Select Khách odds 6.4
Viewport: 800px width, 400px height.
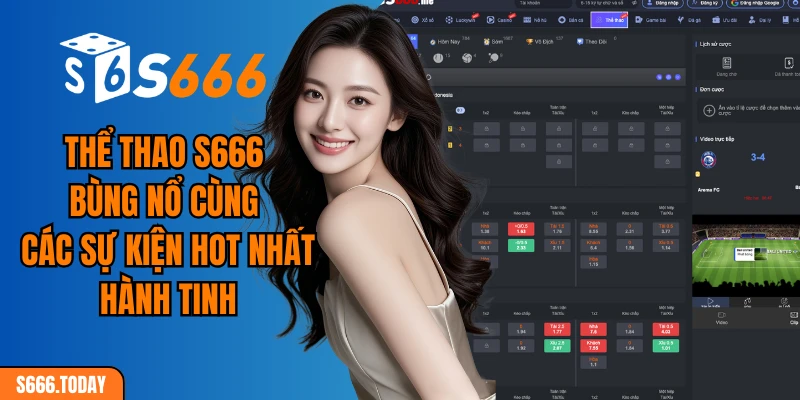(x=593, y=245)
